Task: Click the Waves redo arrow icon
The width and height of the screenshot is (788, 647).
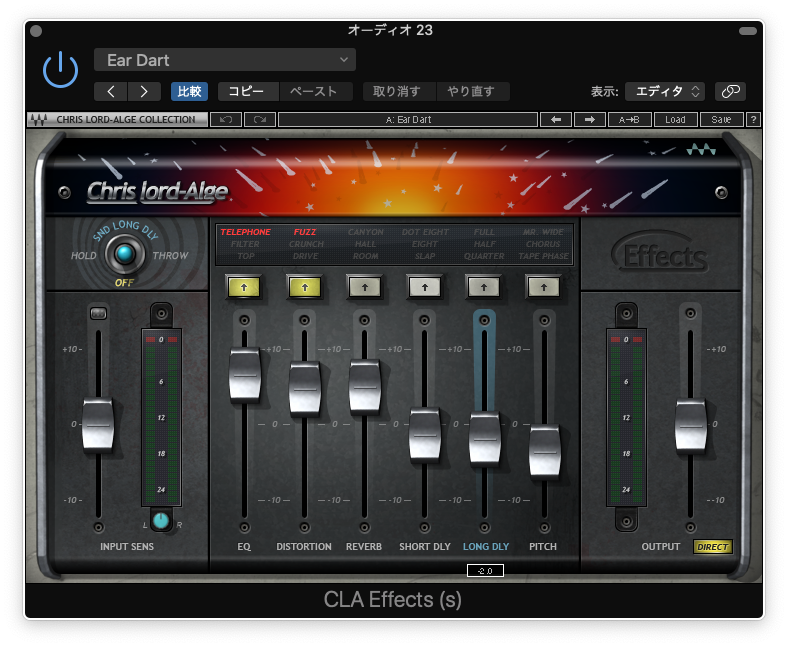Action: (x=260, y=120)
